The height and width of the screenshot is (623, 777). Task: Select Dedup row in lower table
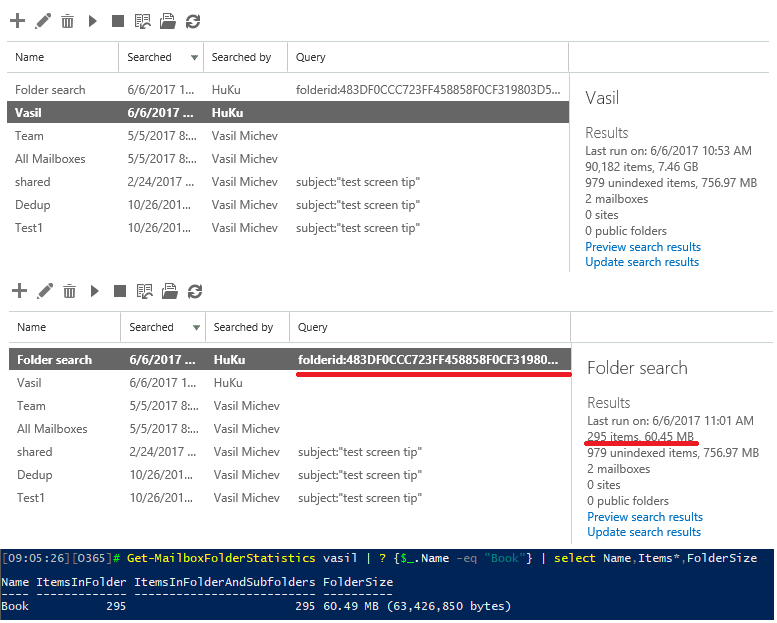coord(290,475)
